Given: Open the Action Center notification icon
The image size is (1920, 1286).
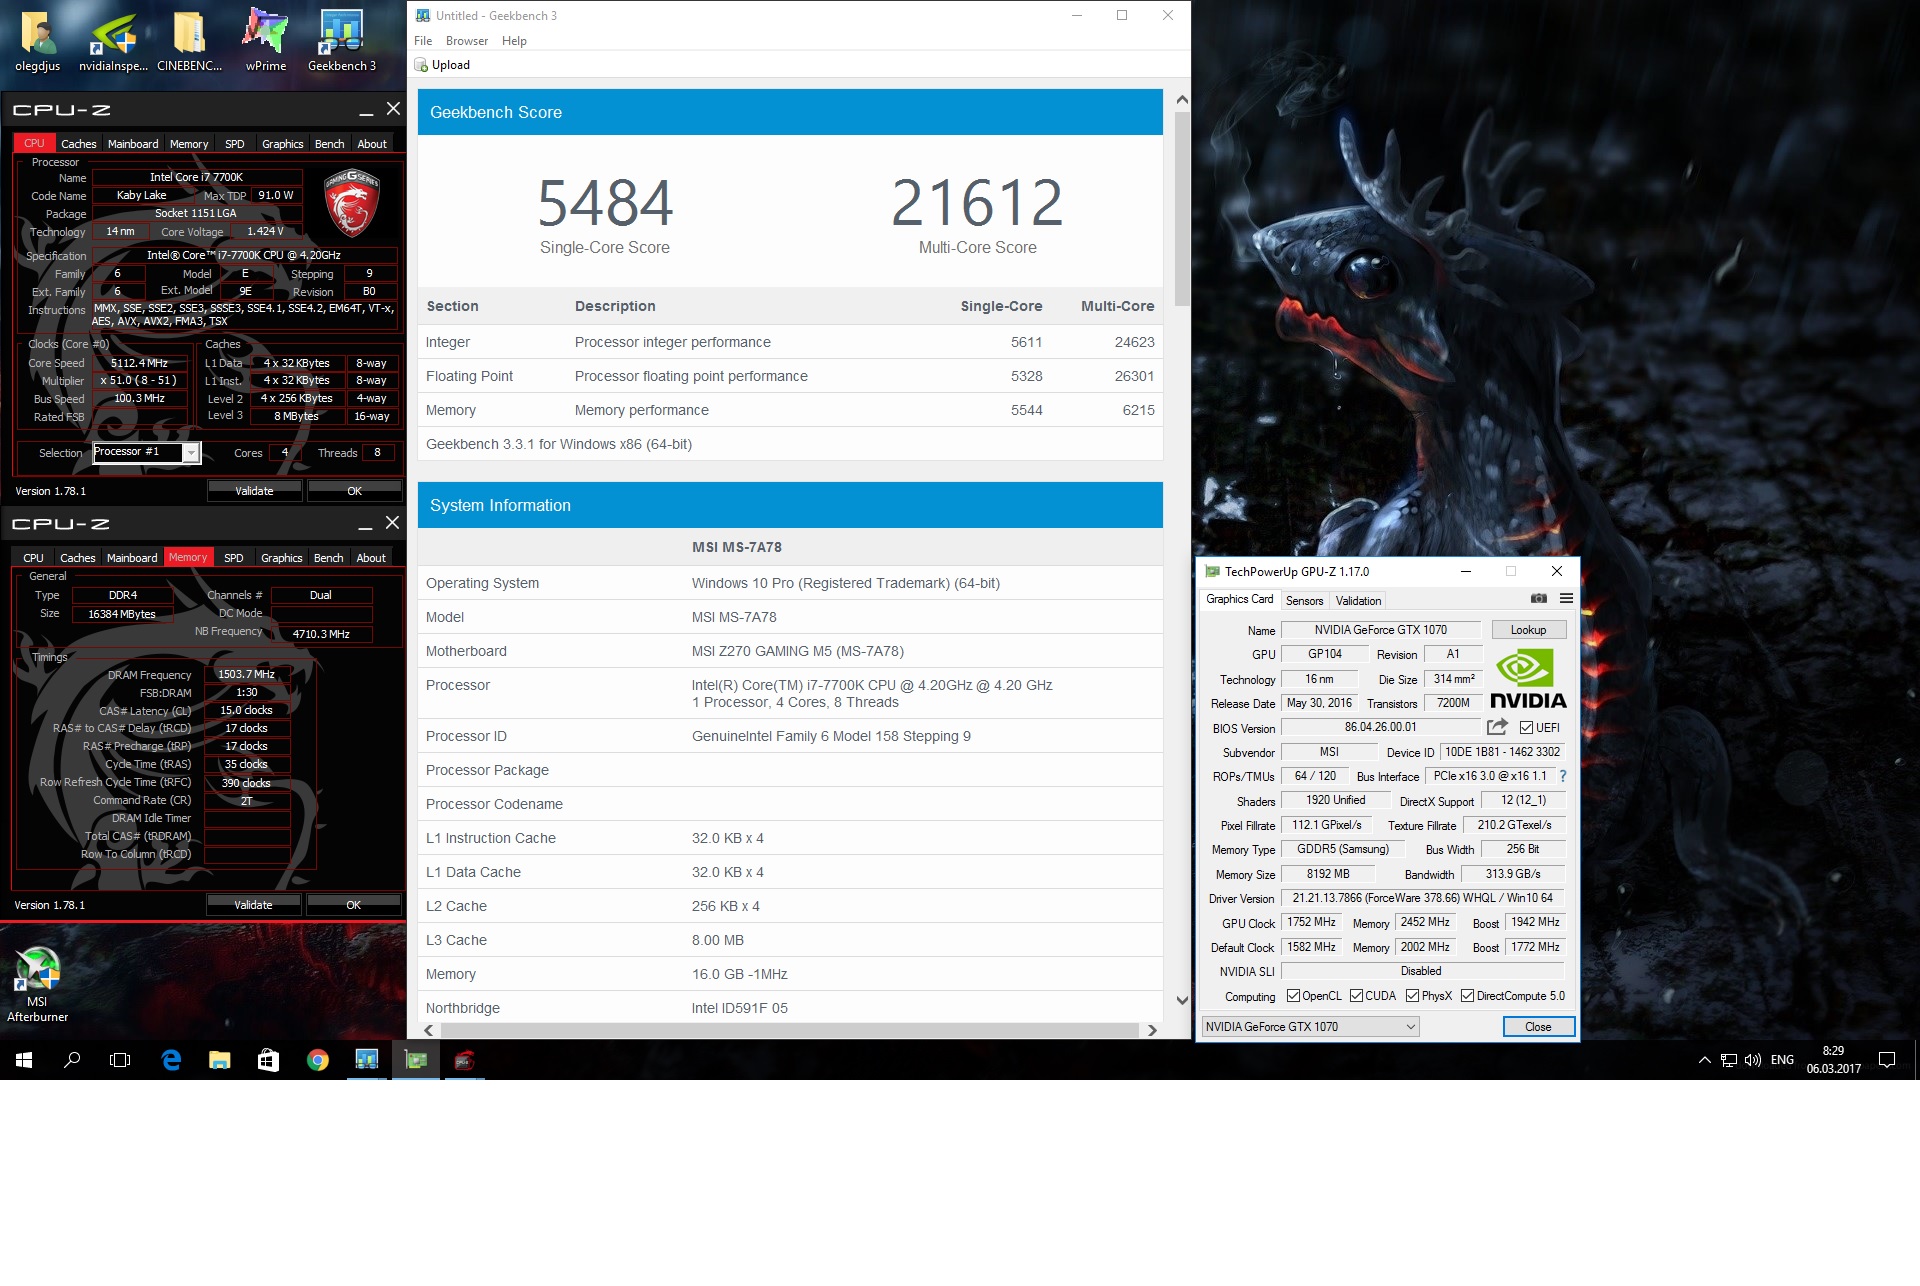Looking at the screenshot, I should (x=1887, y=1060).
